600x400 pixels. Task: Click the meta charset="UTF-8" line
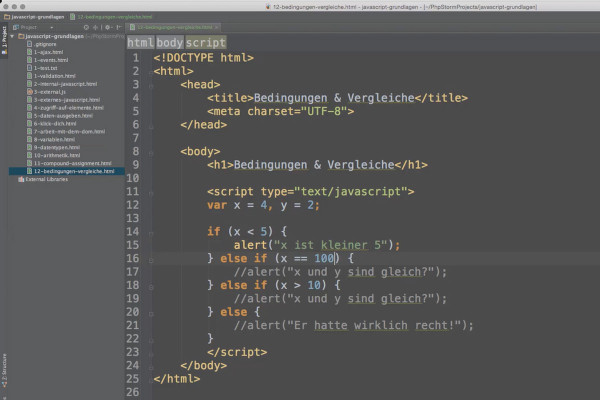coord(280,111)
